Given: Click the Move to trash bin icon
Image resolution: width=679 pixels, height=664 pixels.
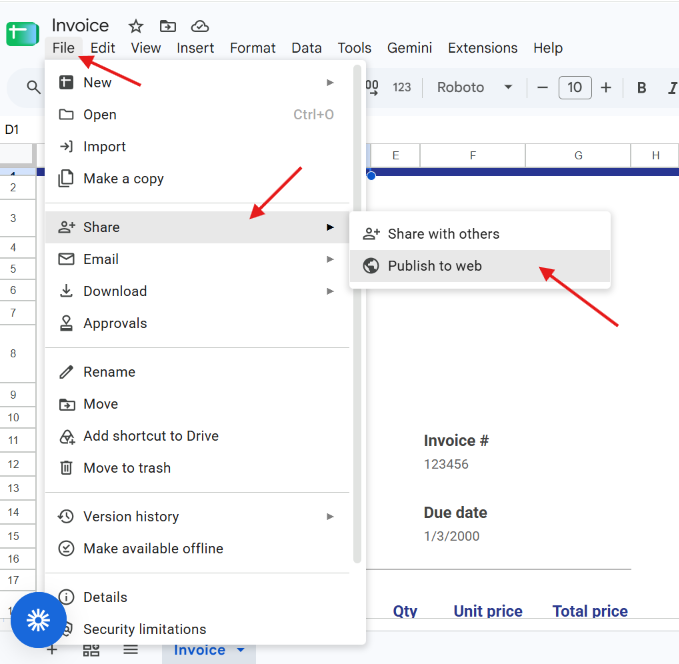Looking at the screenshot, I should [66, 468].
